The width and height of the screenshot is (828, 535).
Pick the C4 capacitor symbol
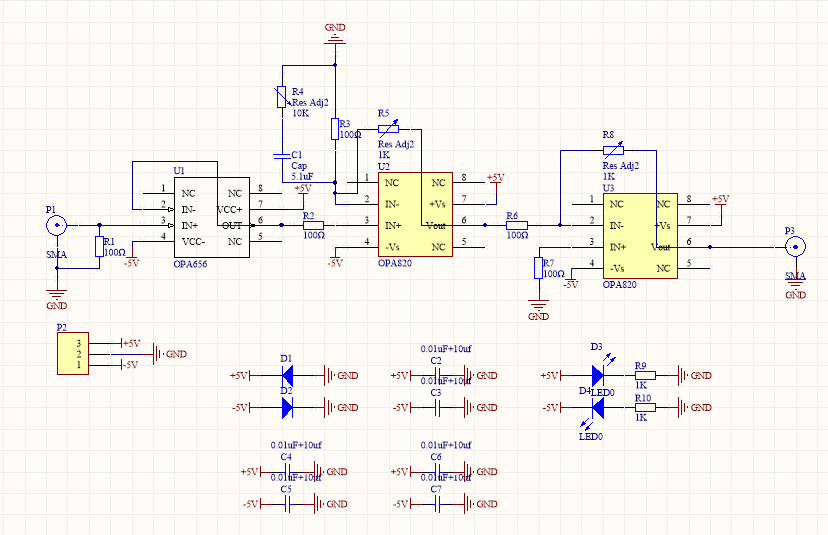287,472
